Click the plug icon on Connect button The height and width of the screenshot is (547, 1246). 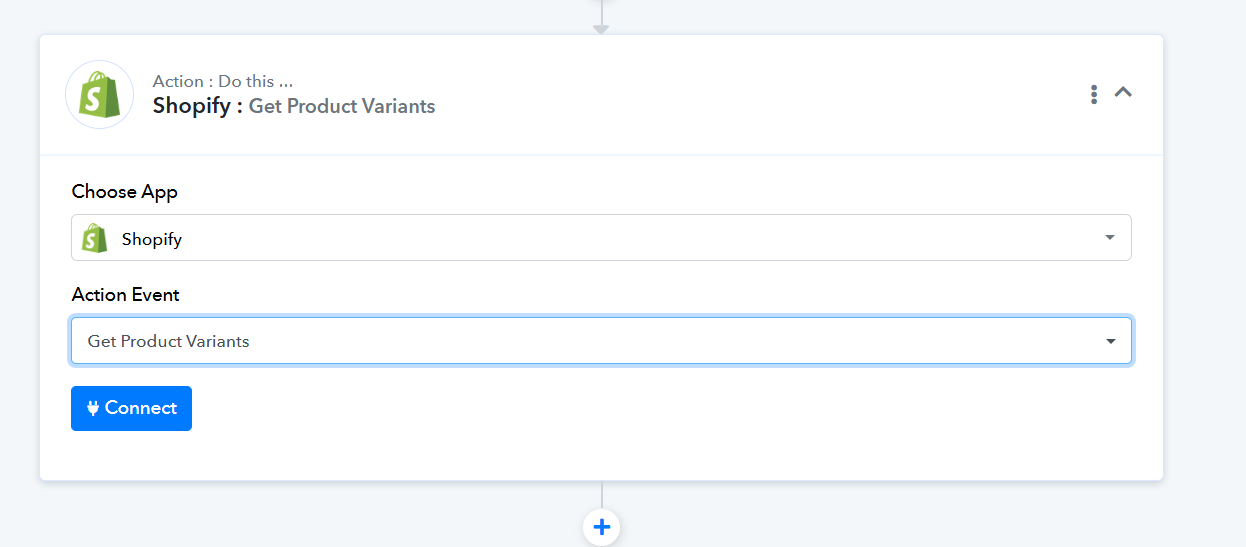tap(93, 408)
